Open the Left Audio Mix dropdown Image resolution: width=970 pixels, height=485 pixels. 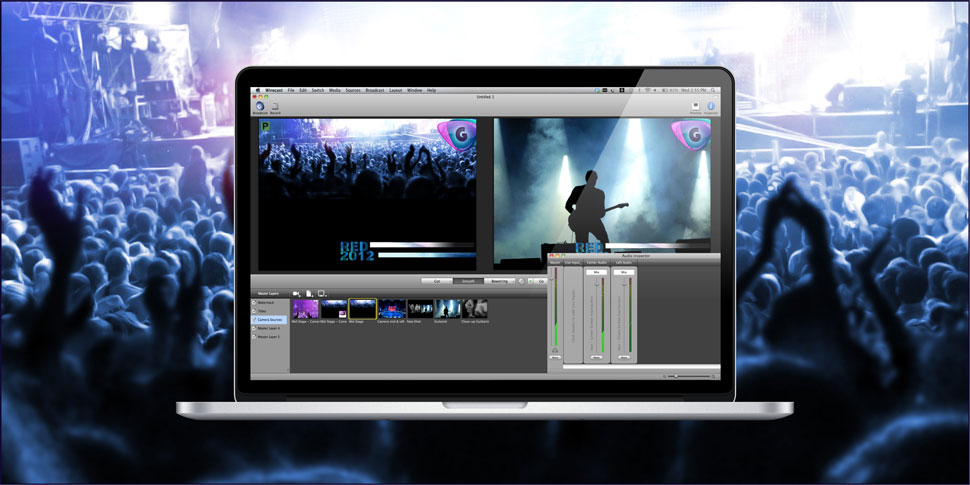pyautogui.click(x=624, y=272)
